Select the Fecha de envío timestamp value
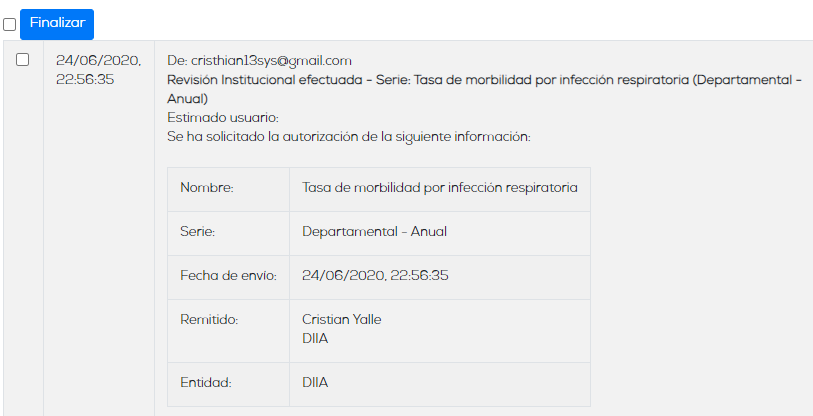 375,275
